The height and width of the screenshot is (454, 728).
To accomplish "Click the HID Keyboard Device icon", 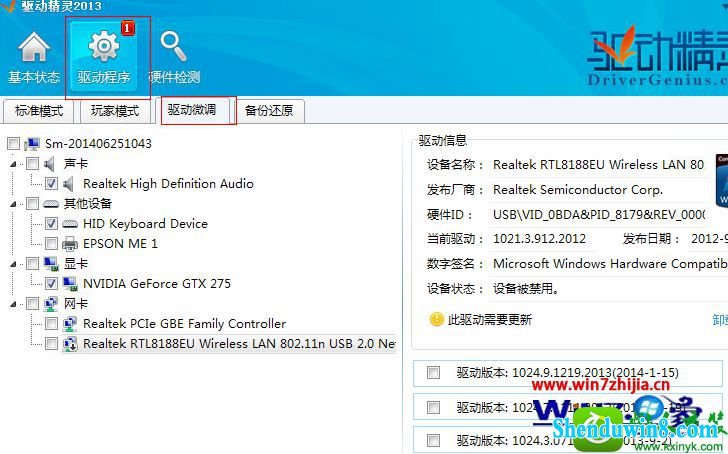I will (x=70, y=224).
